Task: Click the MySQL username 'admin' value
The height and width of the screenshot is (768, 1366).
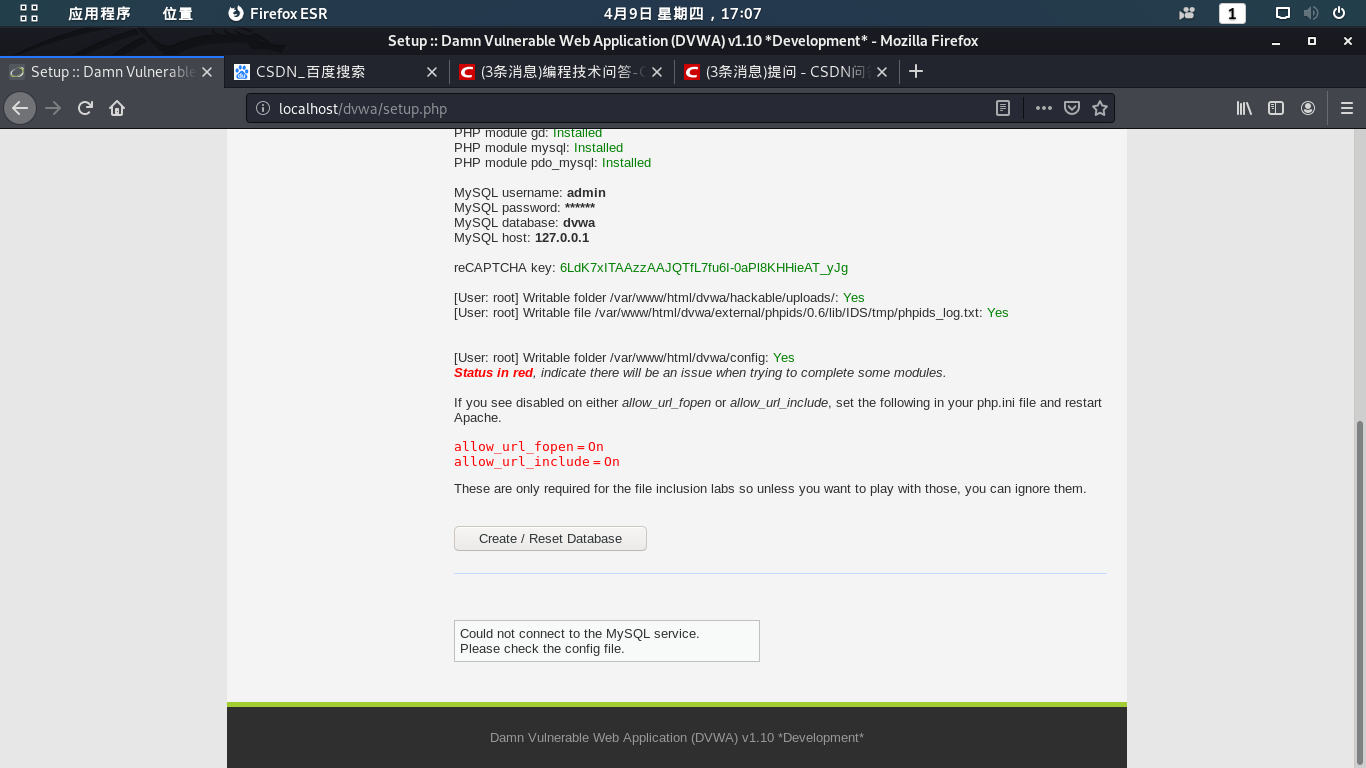Action: coord(586,192)
